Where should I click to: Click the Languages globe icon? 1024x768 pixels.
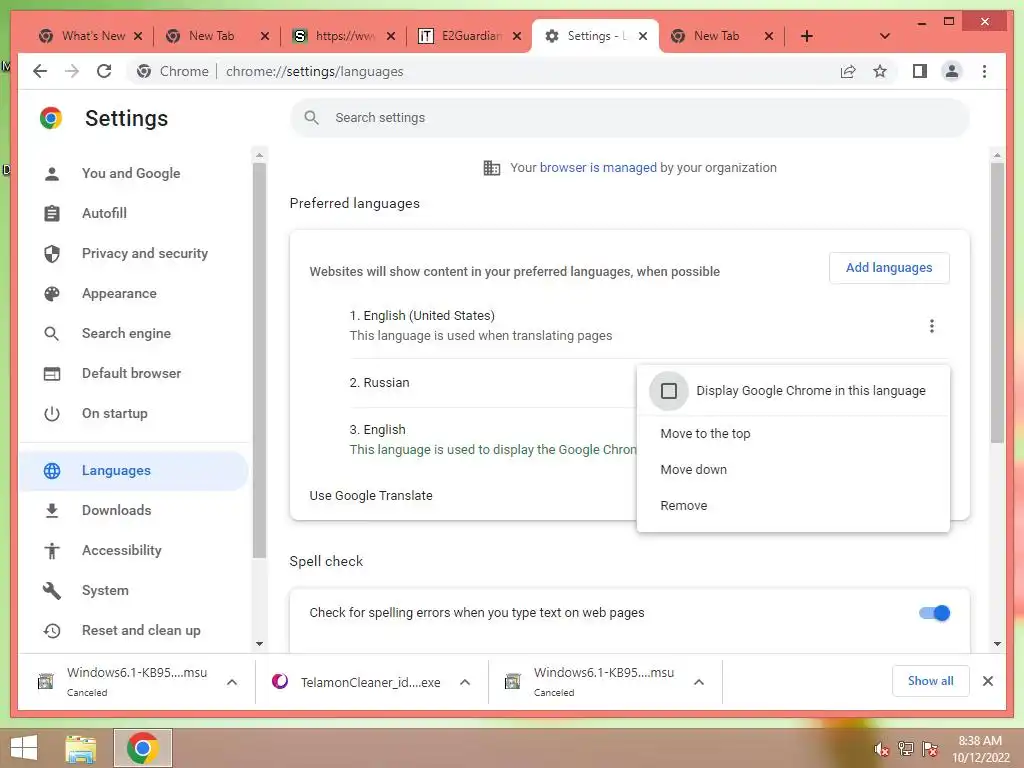(x=52, y=471)
